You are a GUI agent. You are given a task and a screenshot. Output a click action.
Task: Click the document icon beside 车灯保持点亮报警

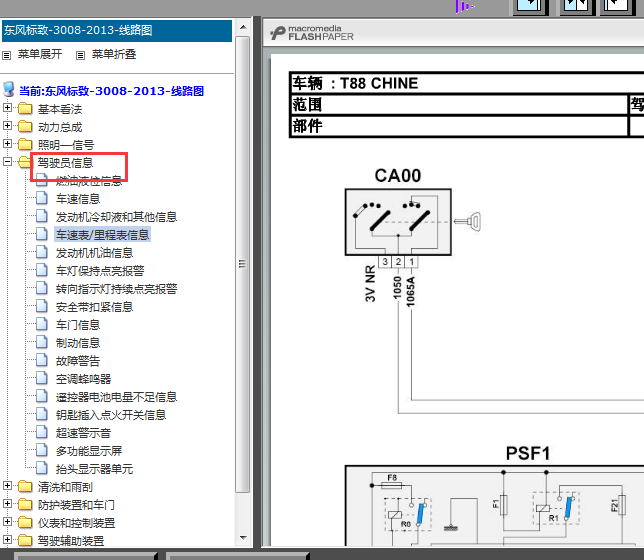click(x=41, y=270)
